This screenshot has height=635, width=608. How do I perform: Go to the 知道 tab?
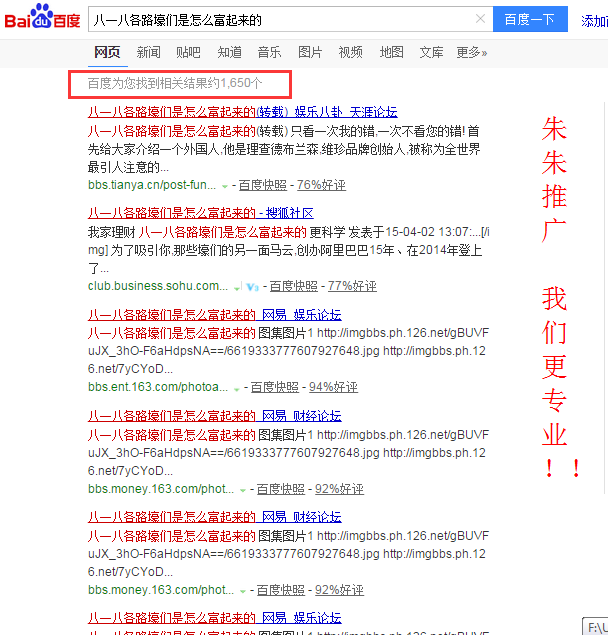tap(230, 52)
